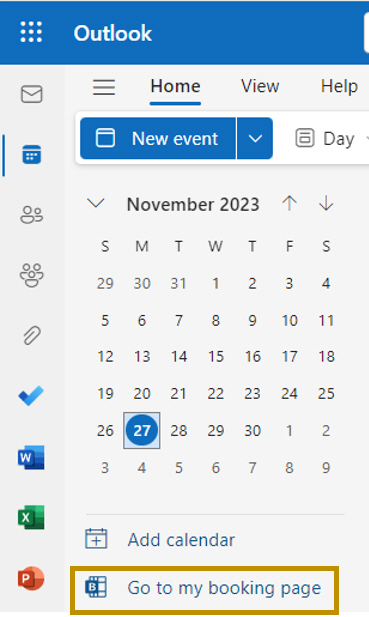Viewport: 369px width, 617px height.
Task: Open the Mail icon in sidebar
Action: [31, 94]
